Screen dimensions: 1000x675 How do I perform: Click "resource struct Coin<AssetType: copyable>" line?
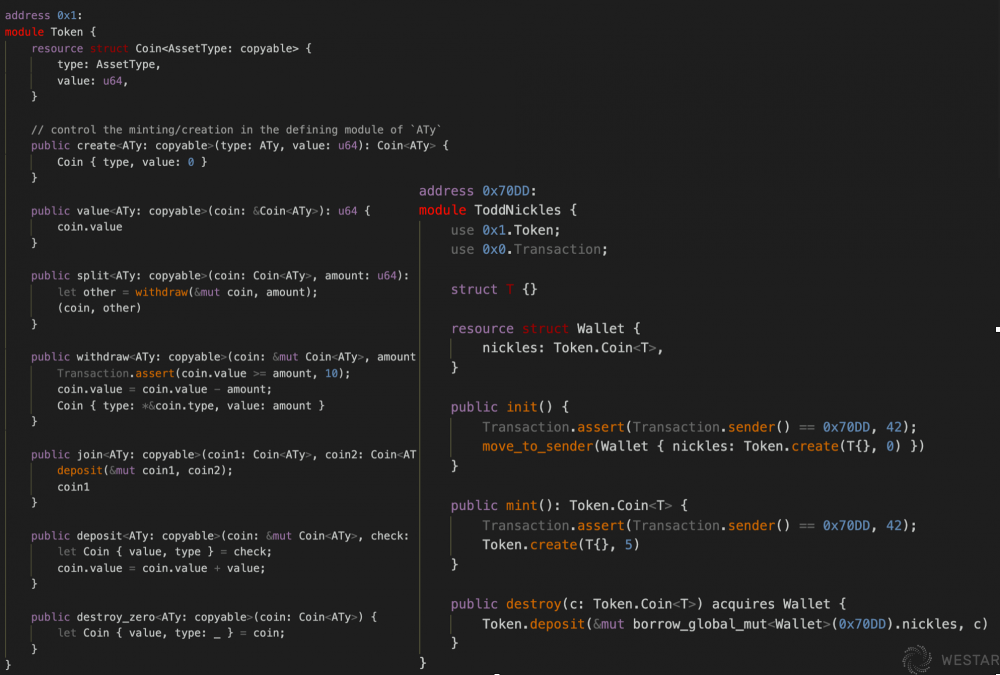click(172, 48)
